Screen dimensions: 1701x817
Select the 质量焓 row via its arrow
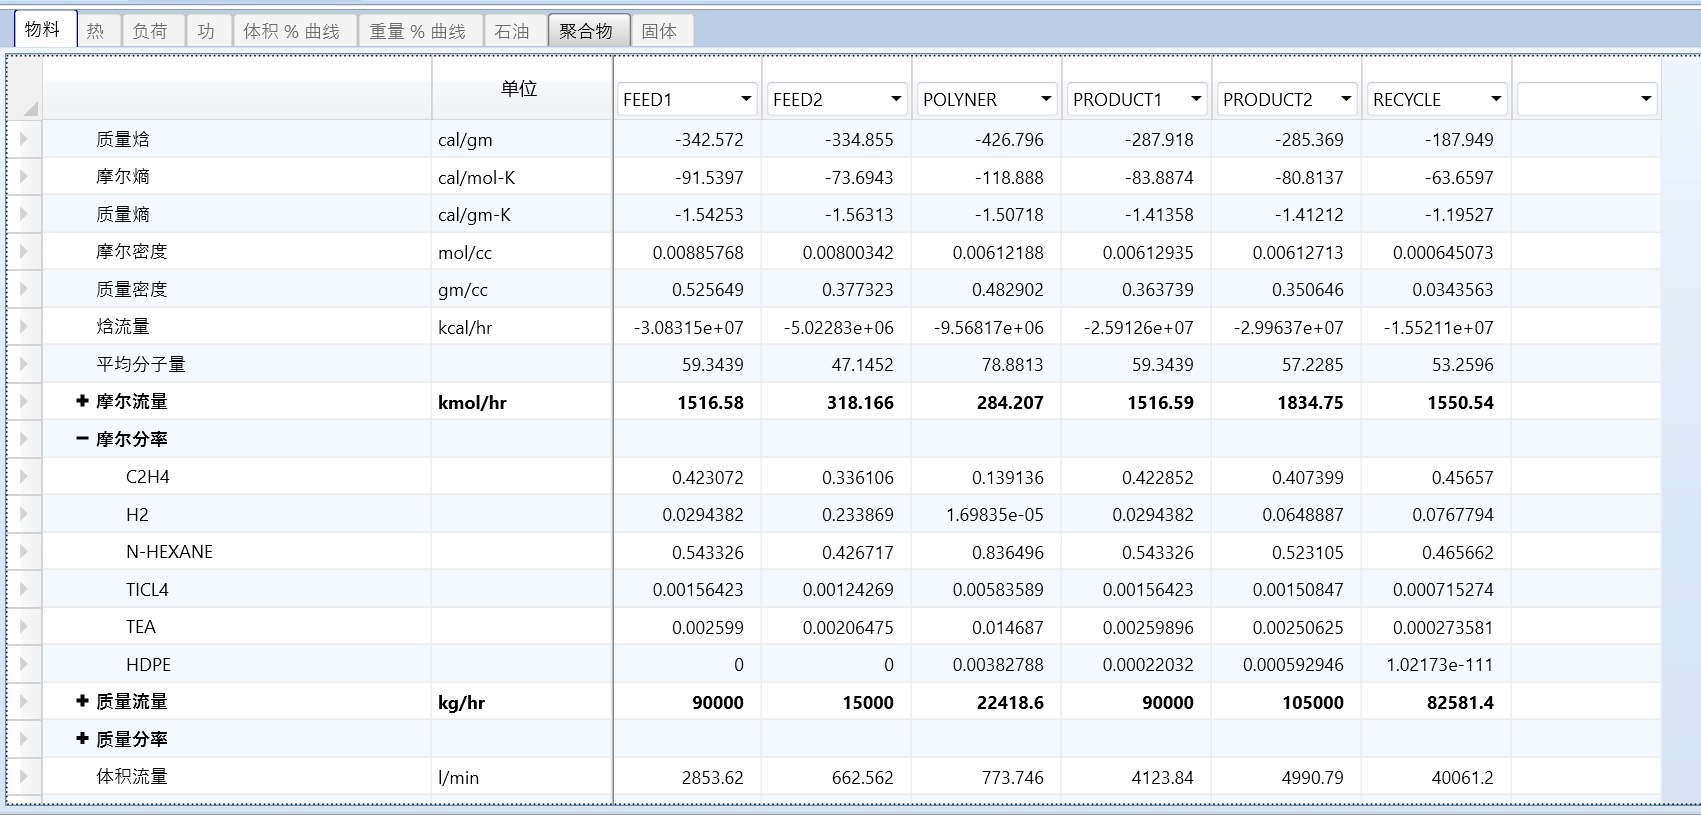[x=24, y=139]
